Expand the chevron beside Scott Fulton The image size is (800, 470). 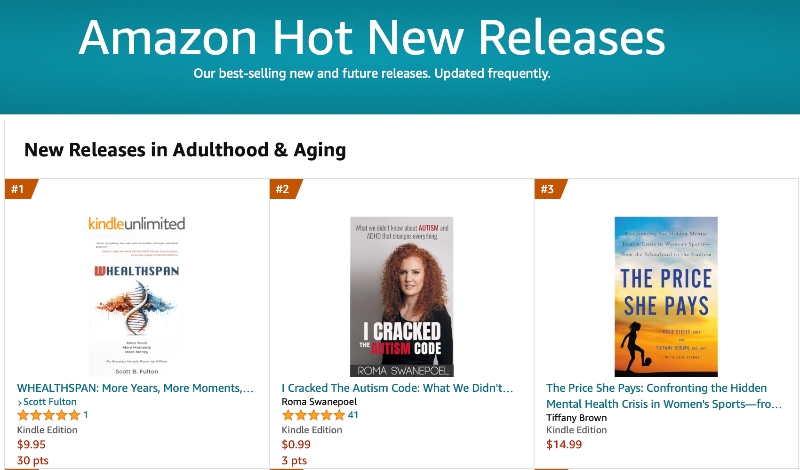(20, 403)
